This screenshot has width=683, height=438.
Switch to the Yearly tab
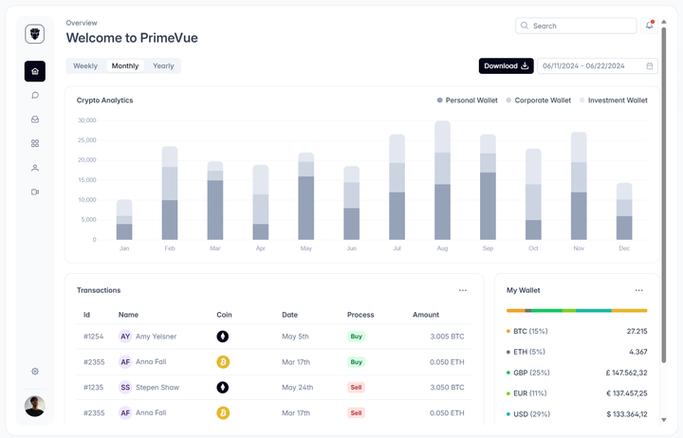point(163,66)
